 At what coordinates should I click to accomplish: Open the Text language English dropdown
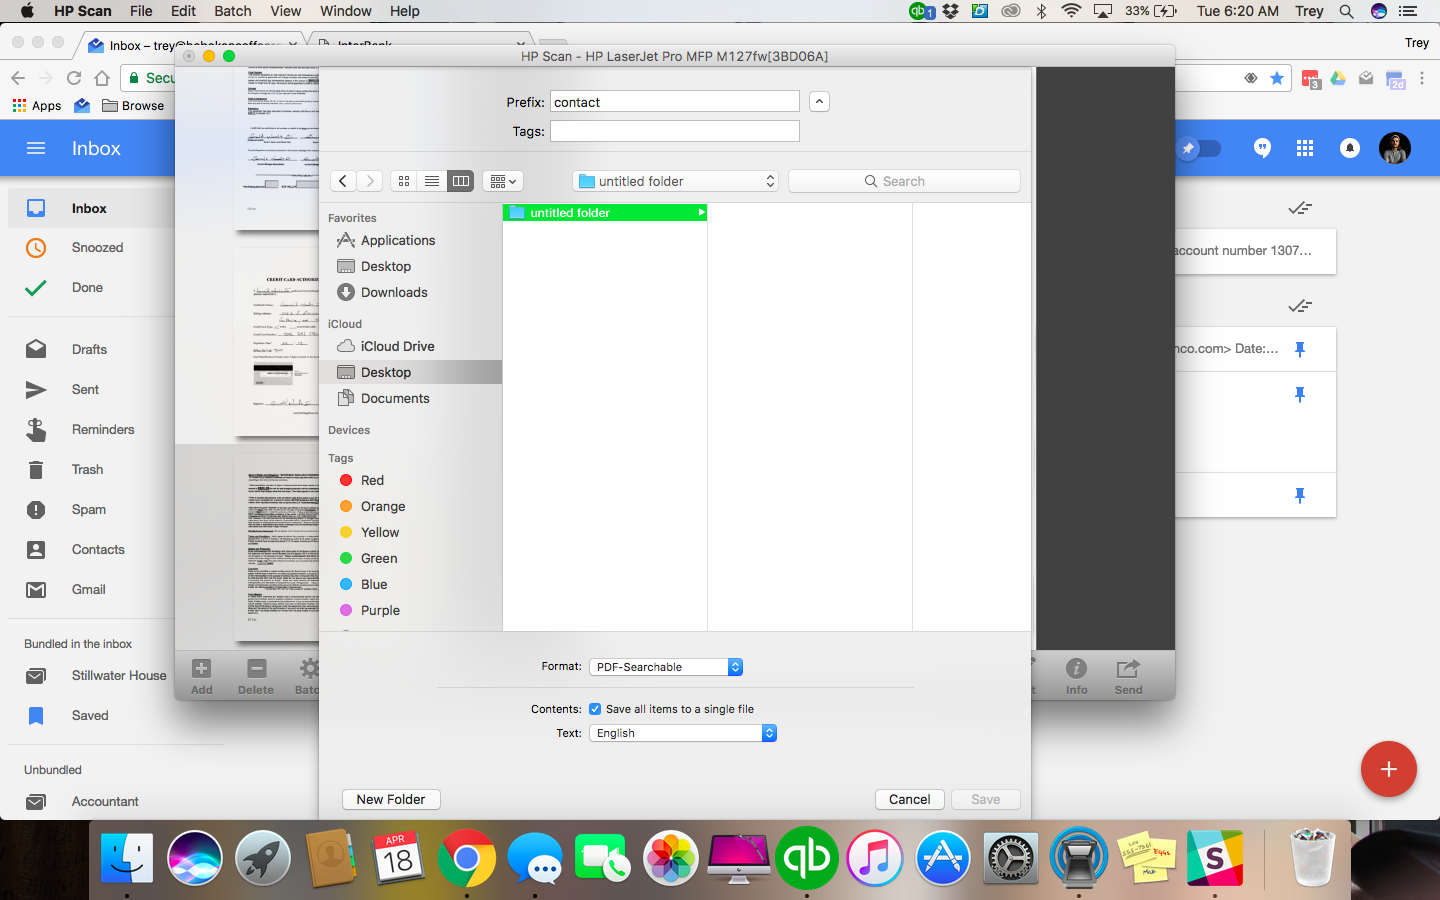coord(684,733)
